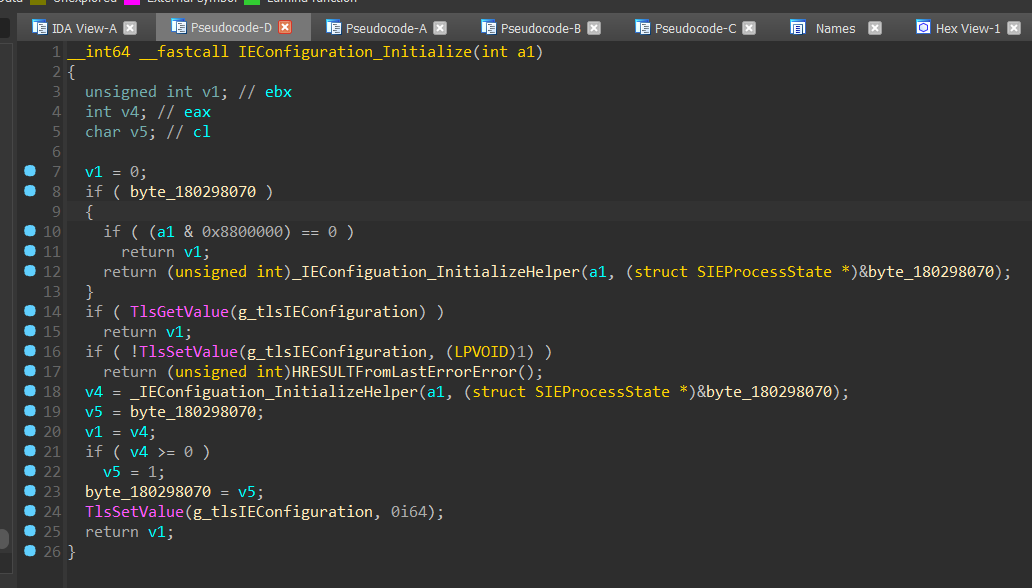Open the Pseudocode-B tab
This screenshot has height=588, width=1032.
coord(540,28)
